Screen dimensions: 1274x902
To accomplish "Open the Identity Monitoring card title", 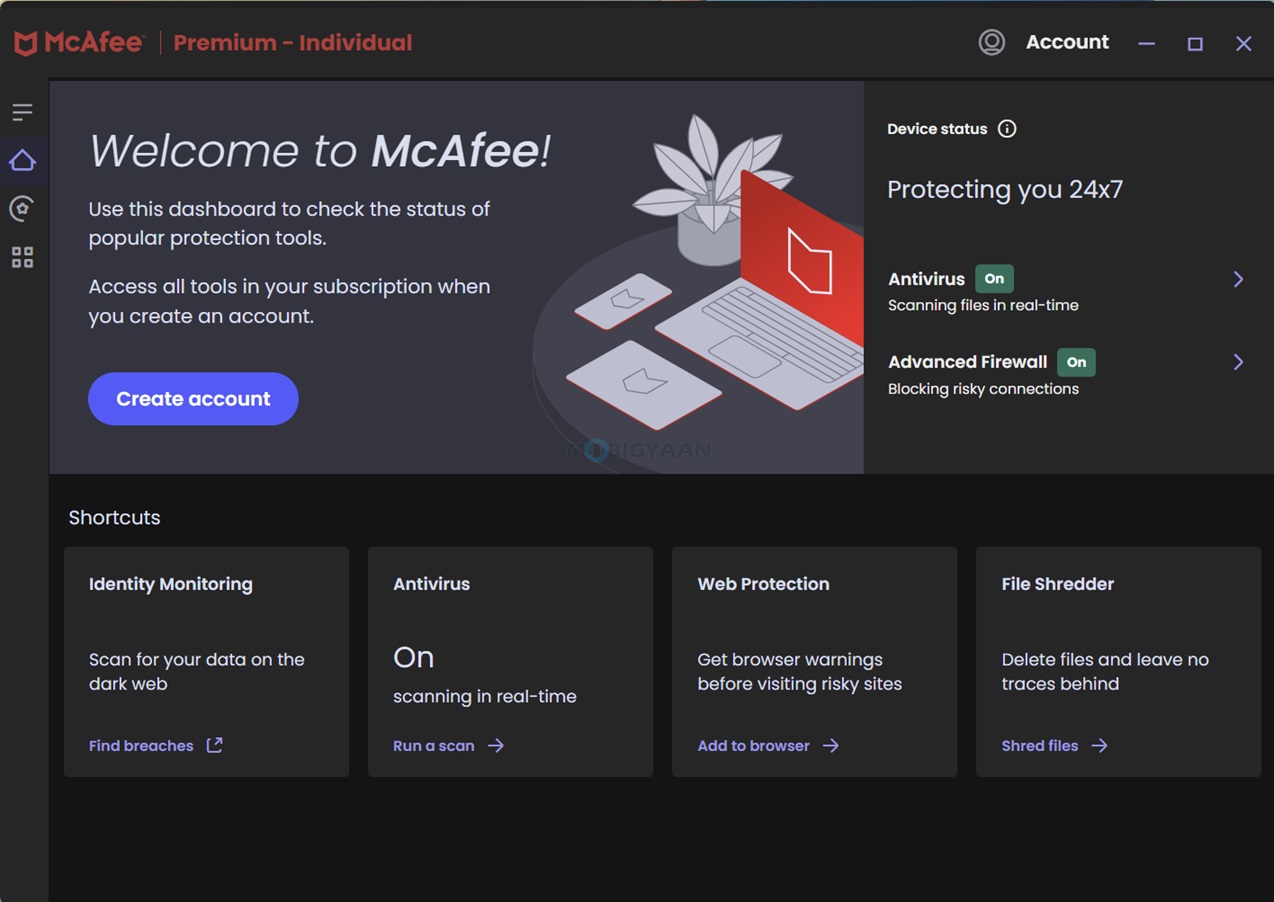I will 171,584.
